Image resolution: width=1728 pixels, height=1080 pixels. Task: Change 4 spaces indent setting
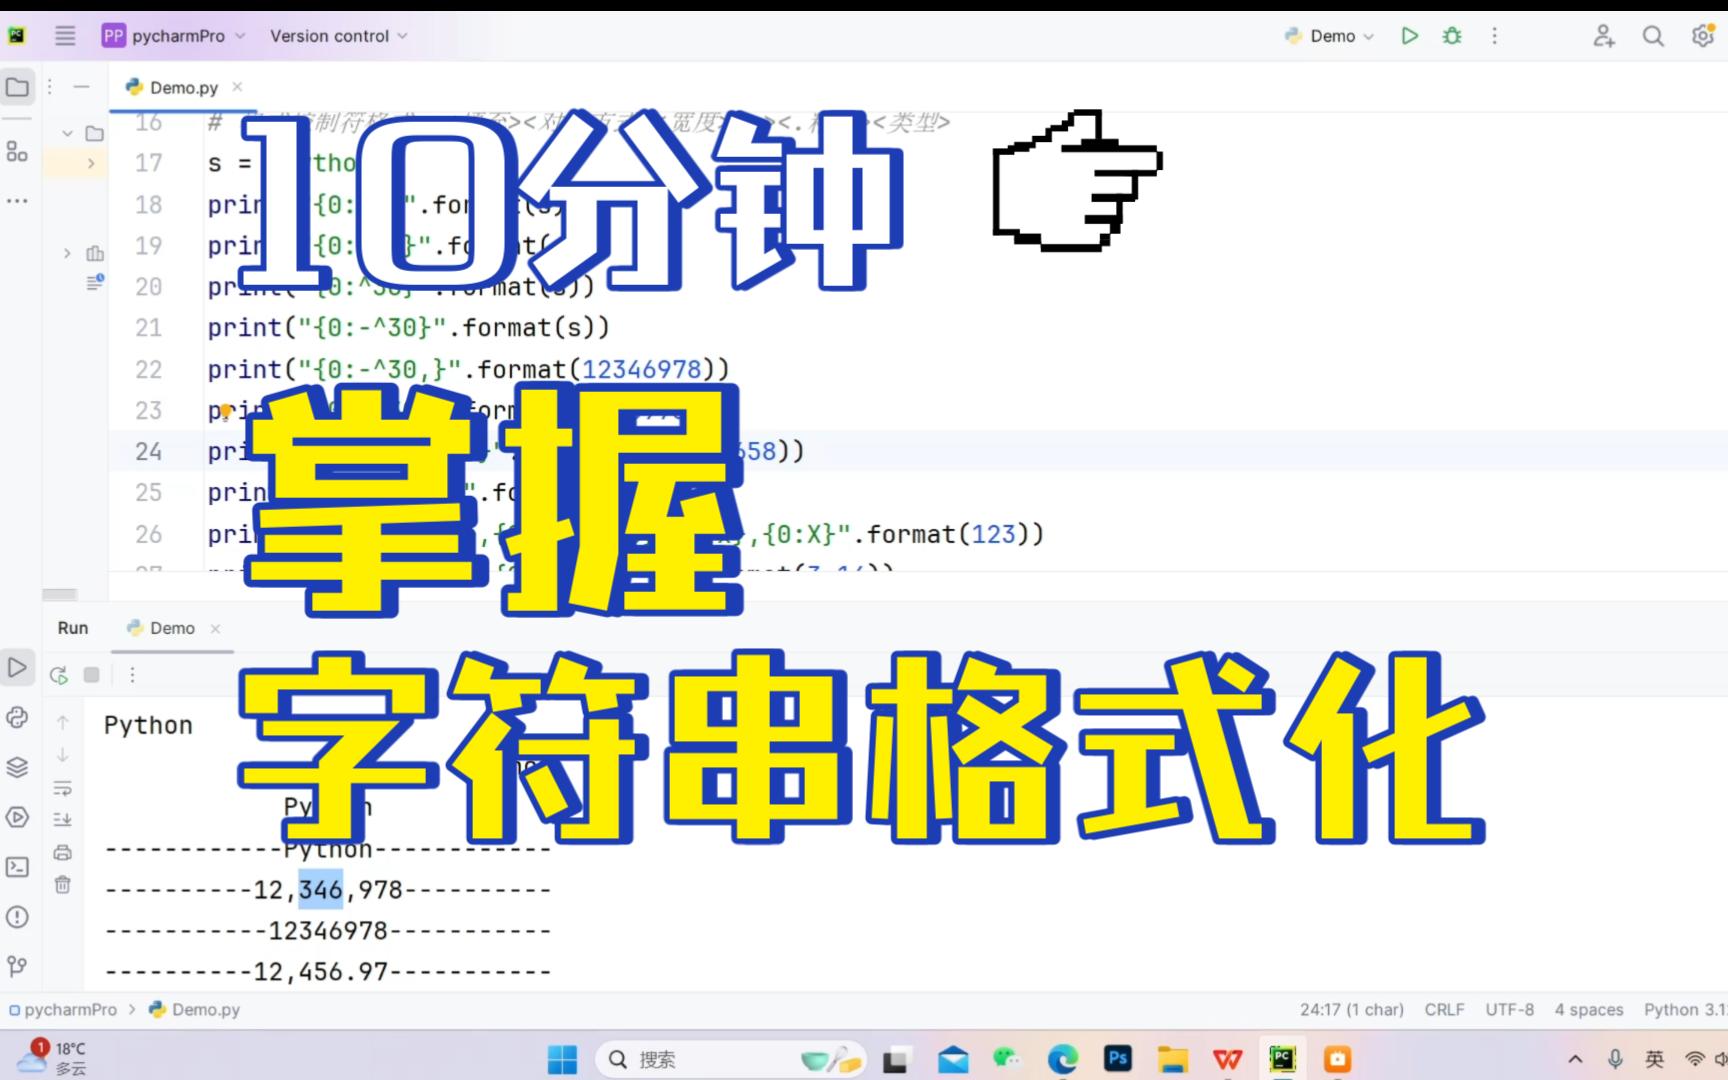click(1588, 1010)
